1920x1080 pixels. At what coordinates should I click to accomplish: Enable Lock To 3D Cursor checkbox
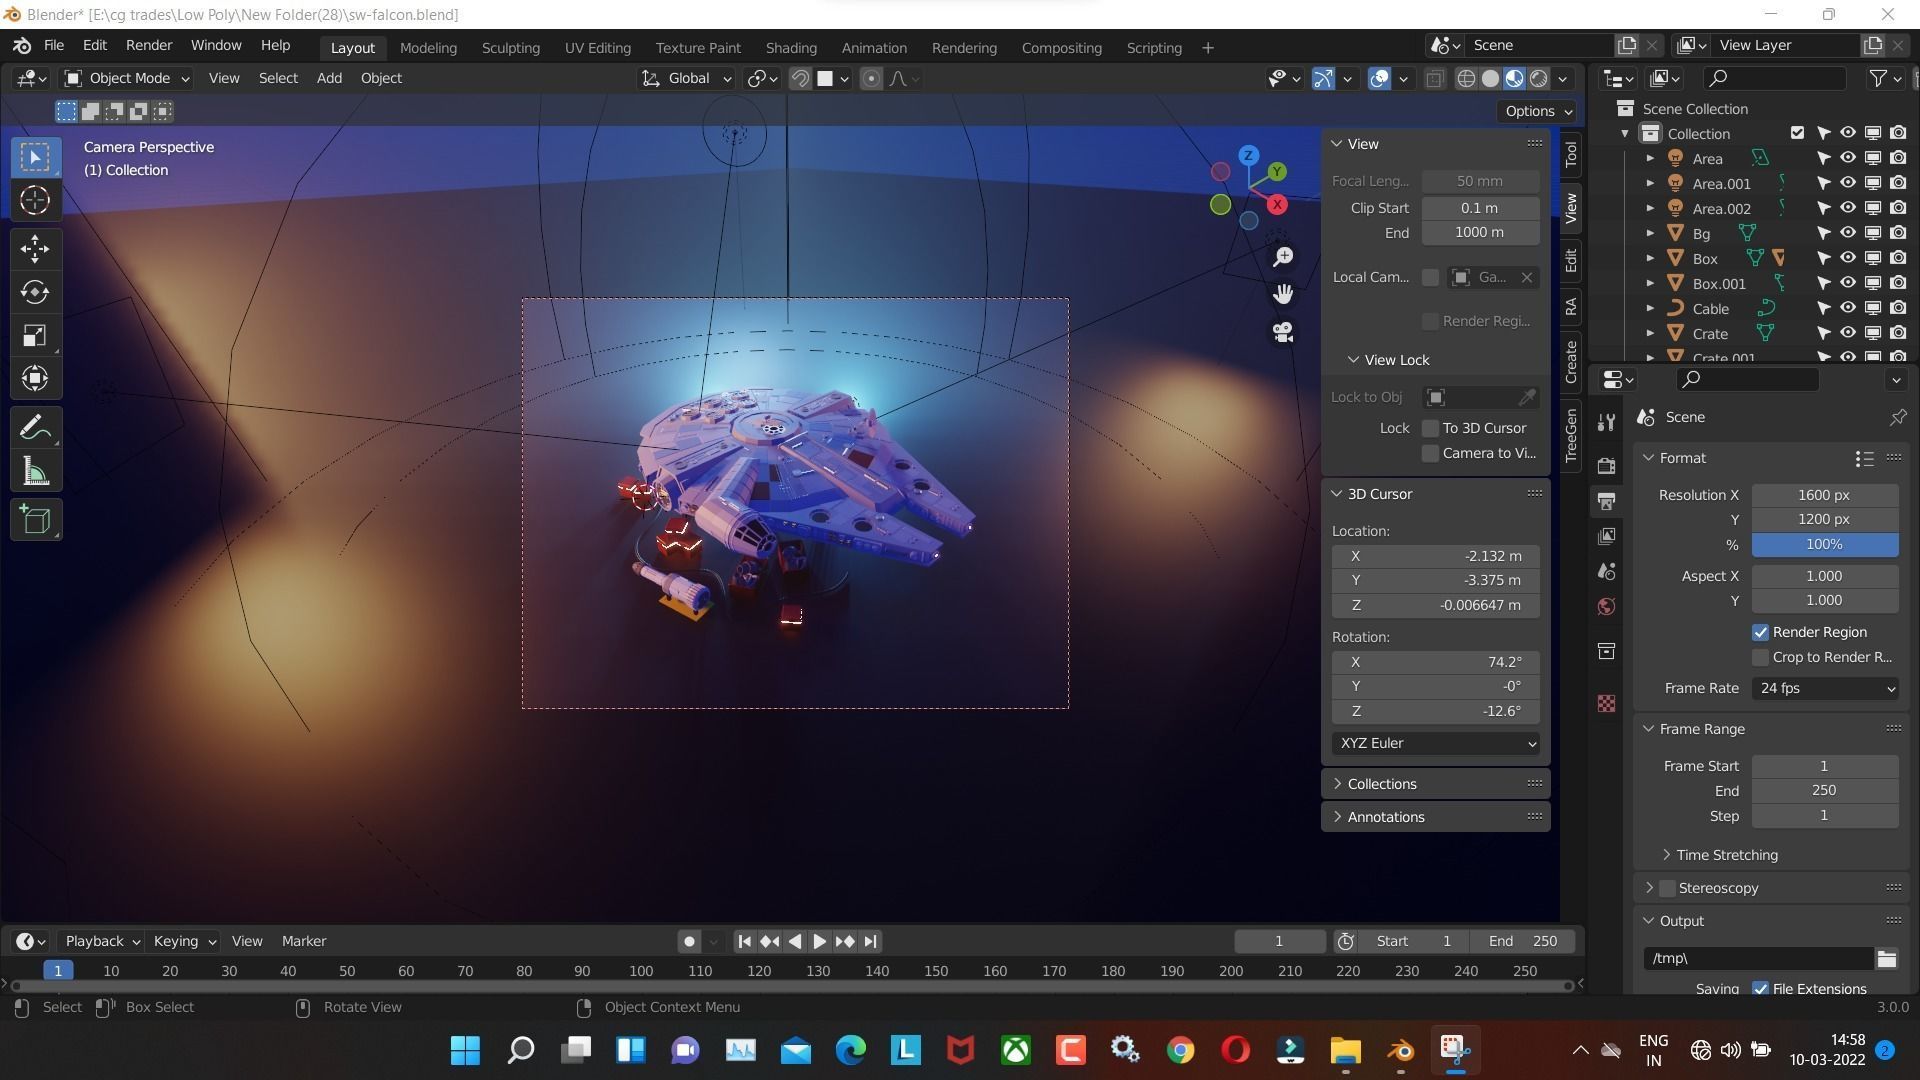pyautogui.click(x=1430, y=428)
